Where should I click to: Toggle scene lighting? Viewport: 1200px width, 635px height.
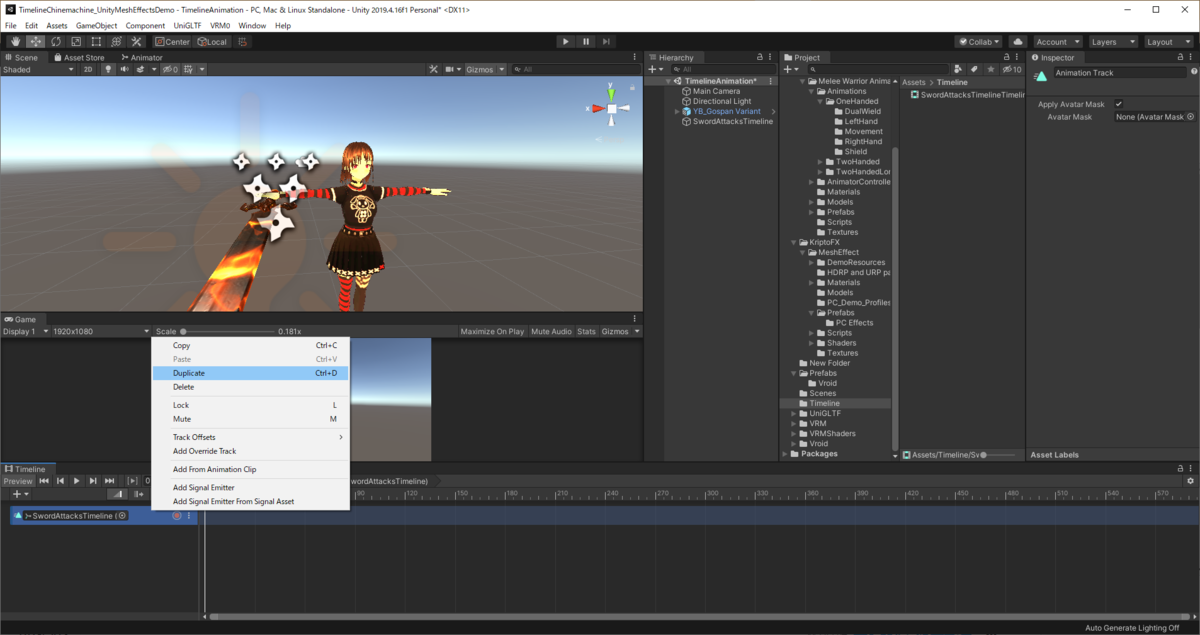point(108,69)
